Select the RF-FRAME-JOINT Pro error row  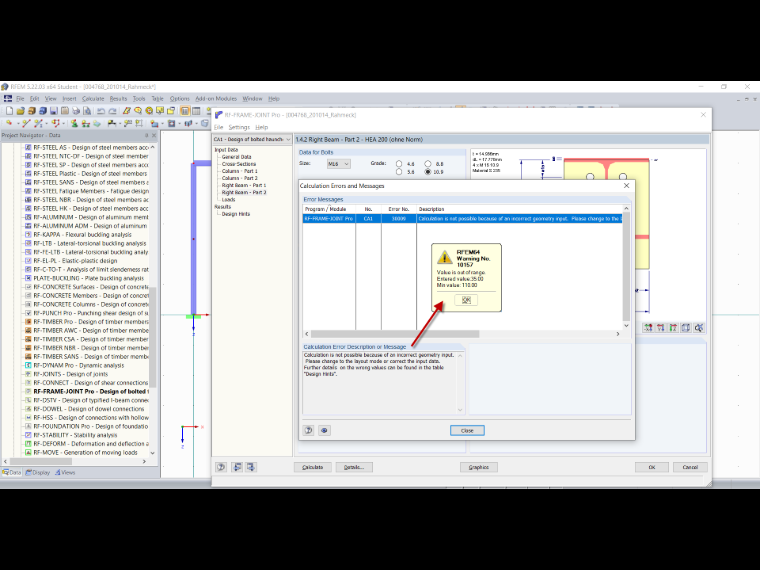point(462,219)
